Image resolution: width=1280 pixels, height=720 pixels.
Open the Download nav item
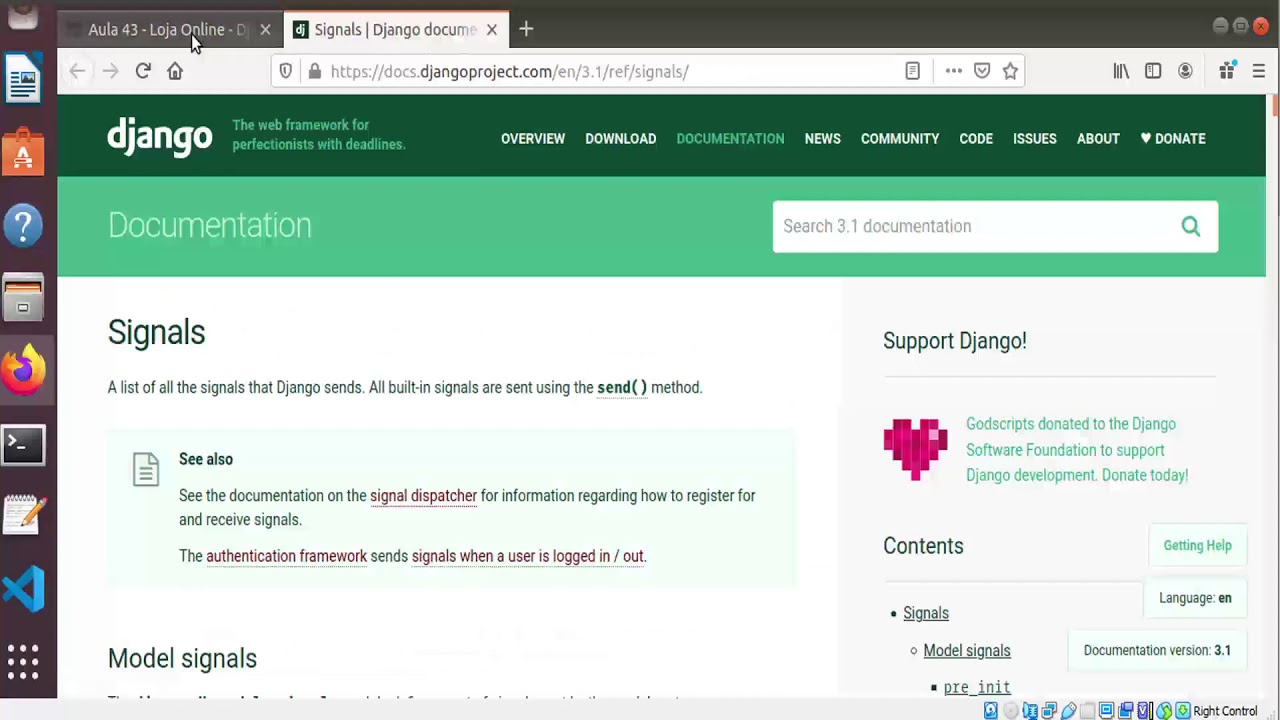tap(621, 139)
